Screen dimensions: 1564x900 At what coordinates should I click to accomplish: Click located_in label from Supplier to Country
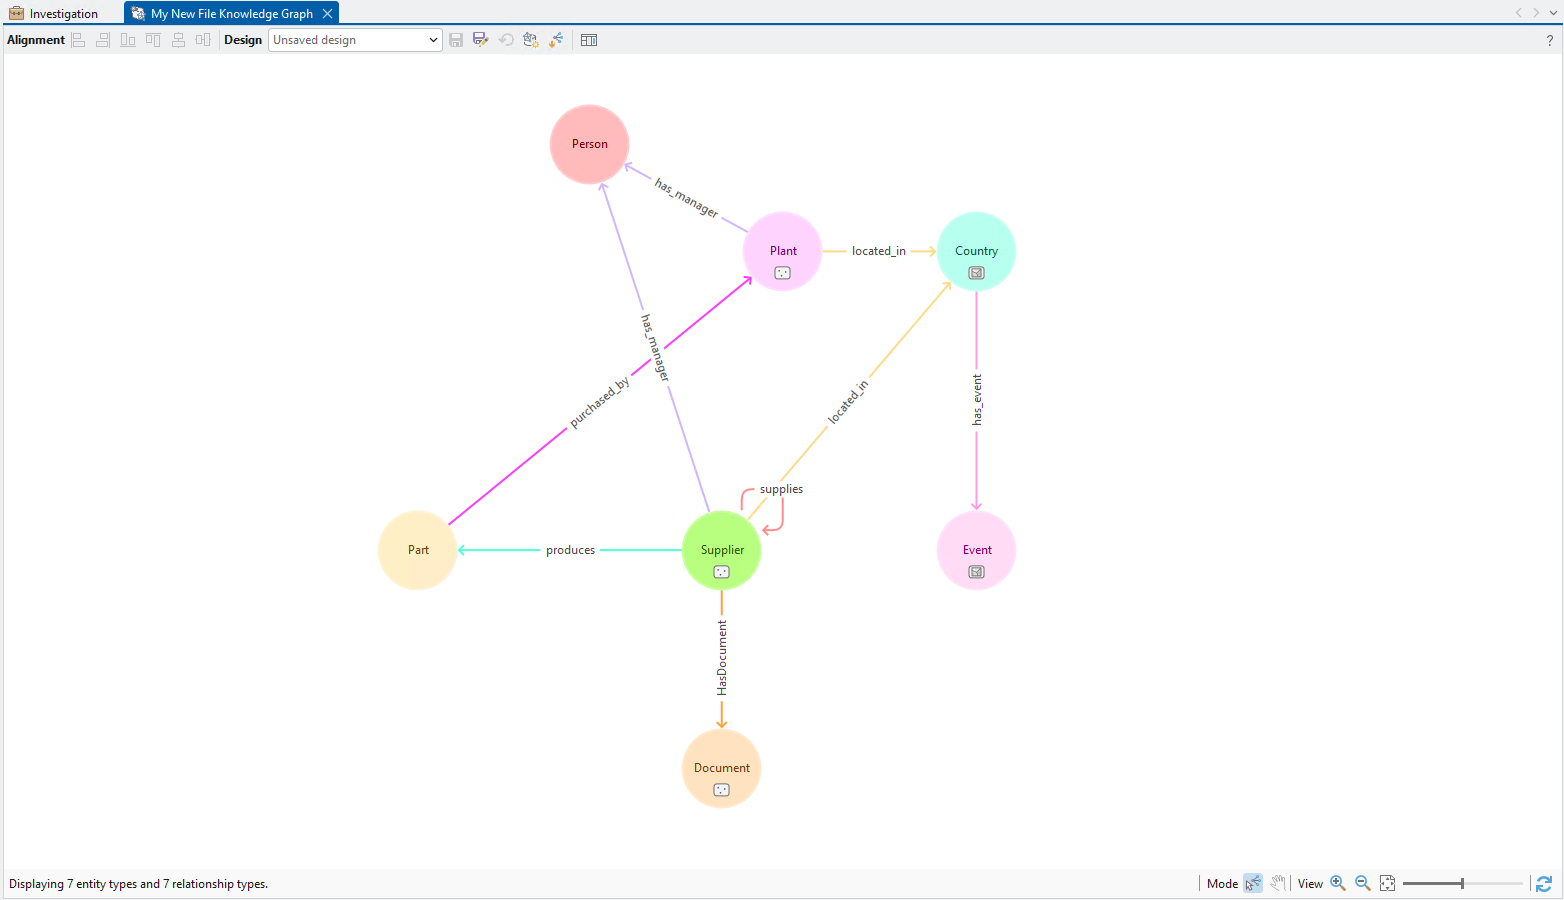848,402
